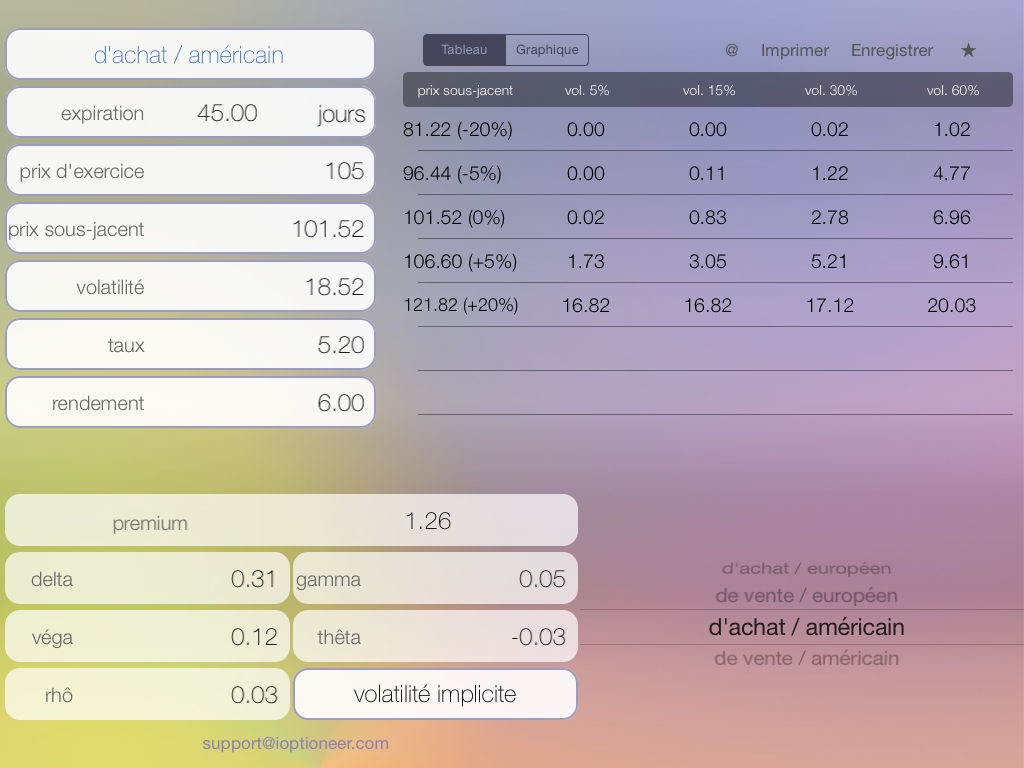The height and width of the screenshot is (768, 1024).
Task: Select de vente / européen in the picker
Action: tap(806, 596)
